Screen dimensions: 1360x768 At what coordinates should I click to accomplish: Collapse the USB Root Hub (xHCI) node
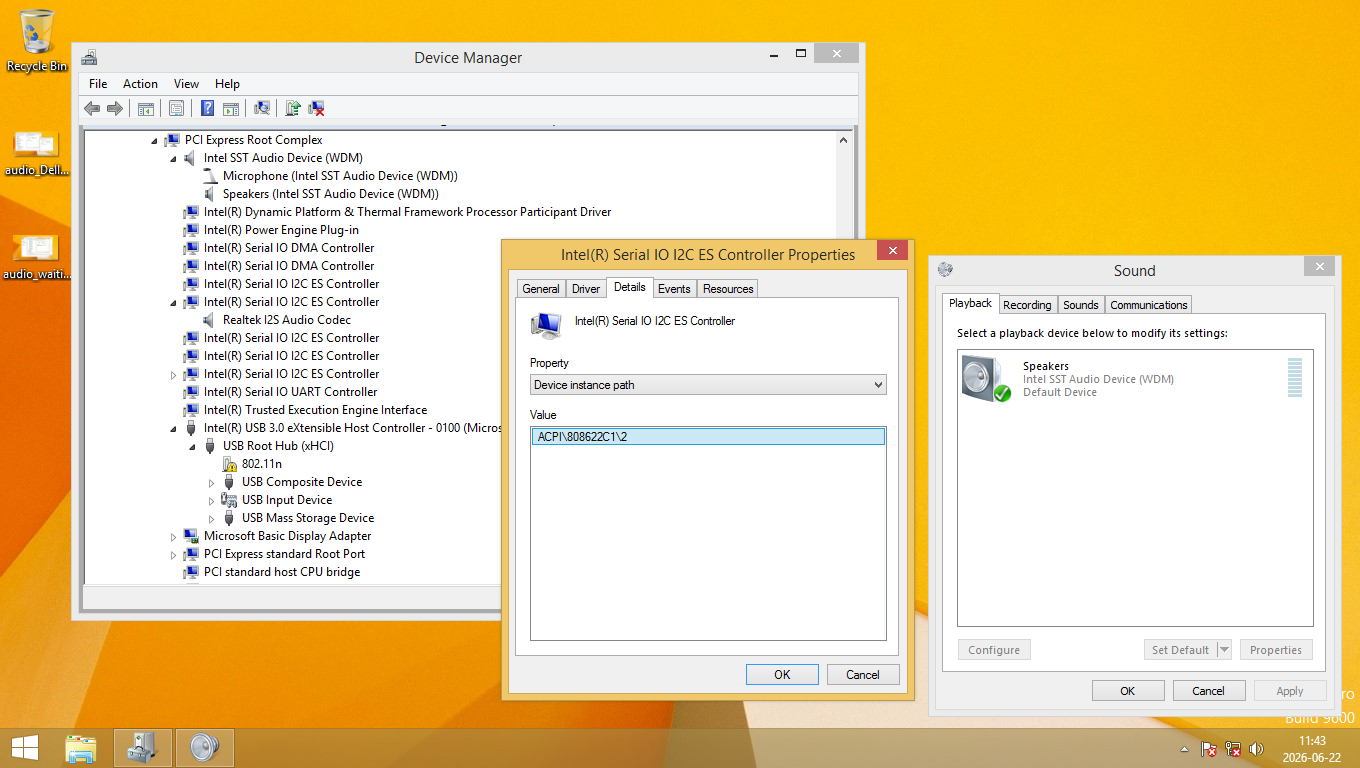[x=192, y=446]
